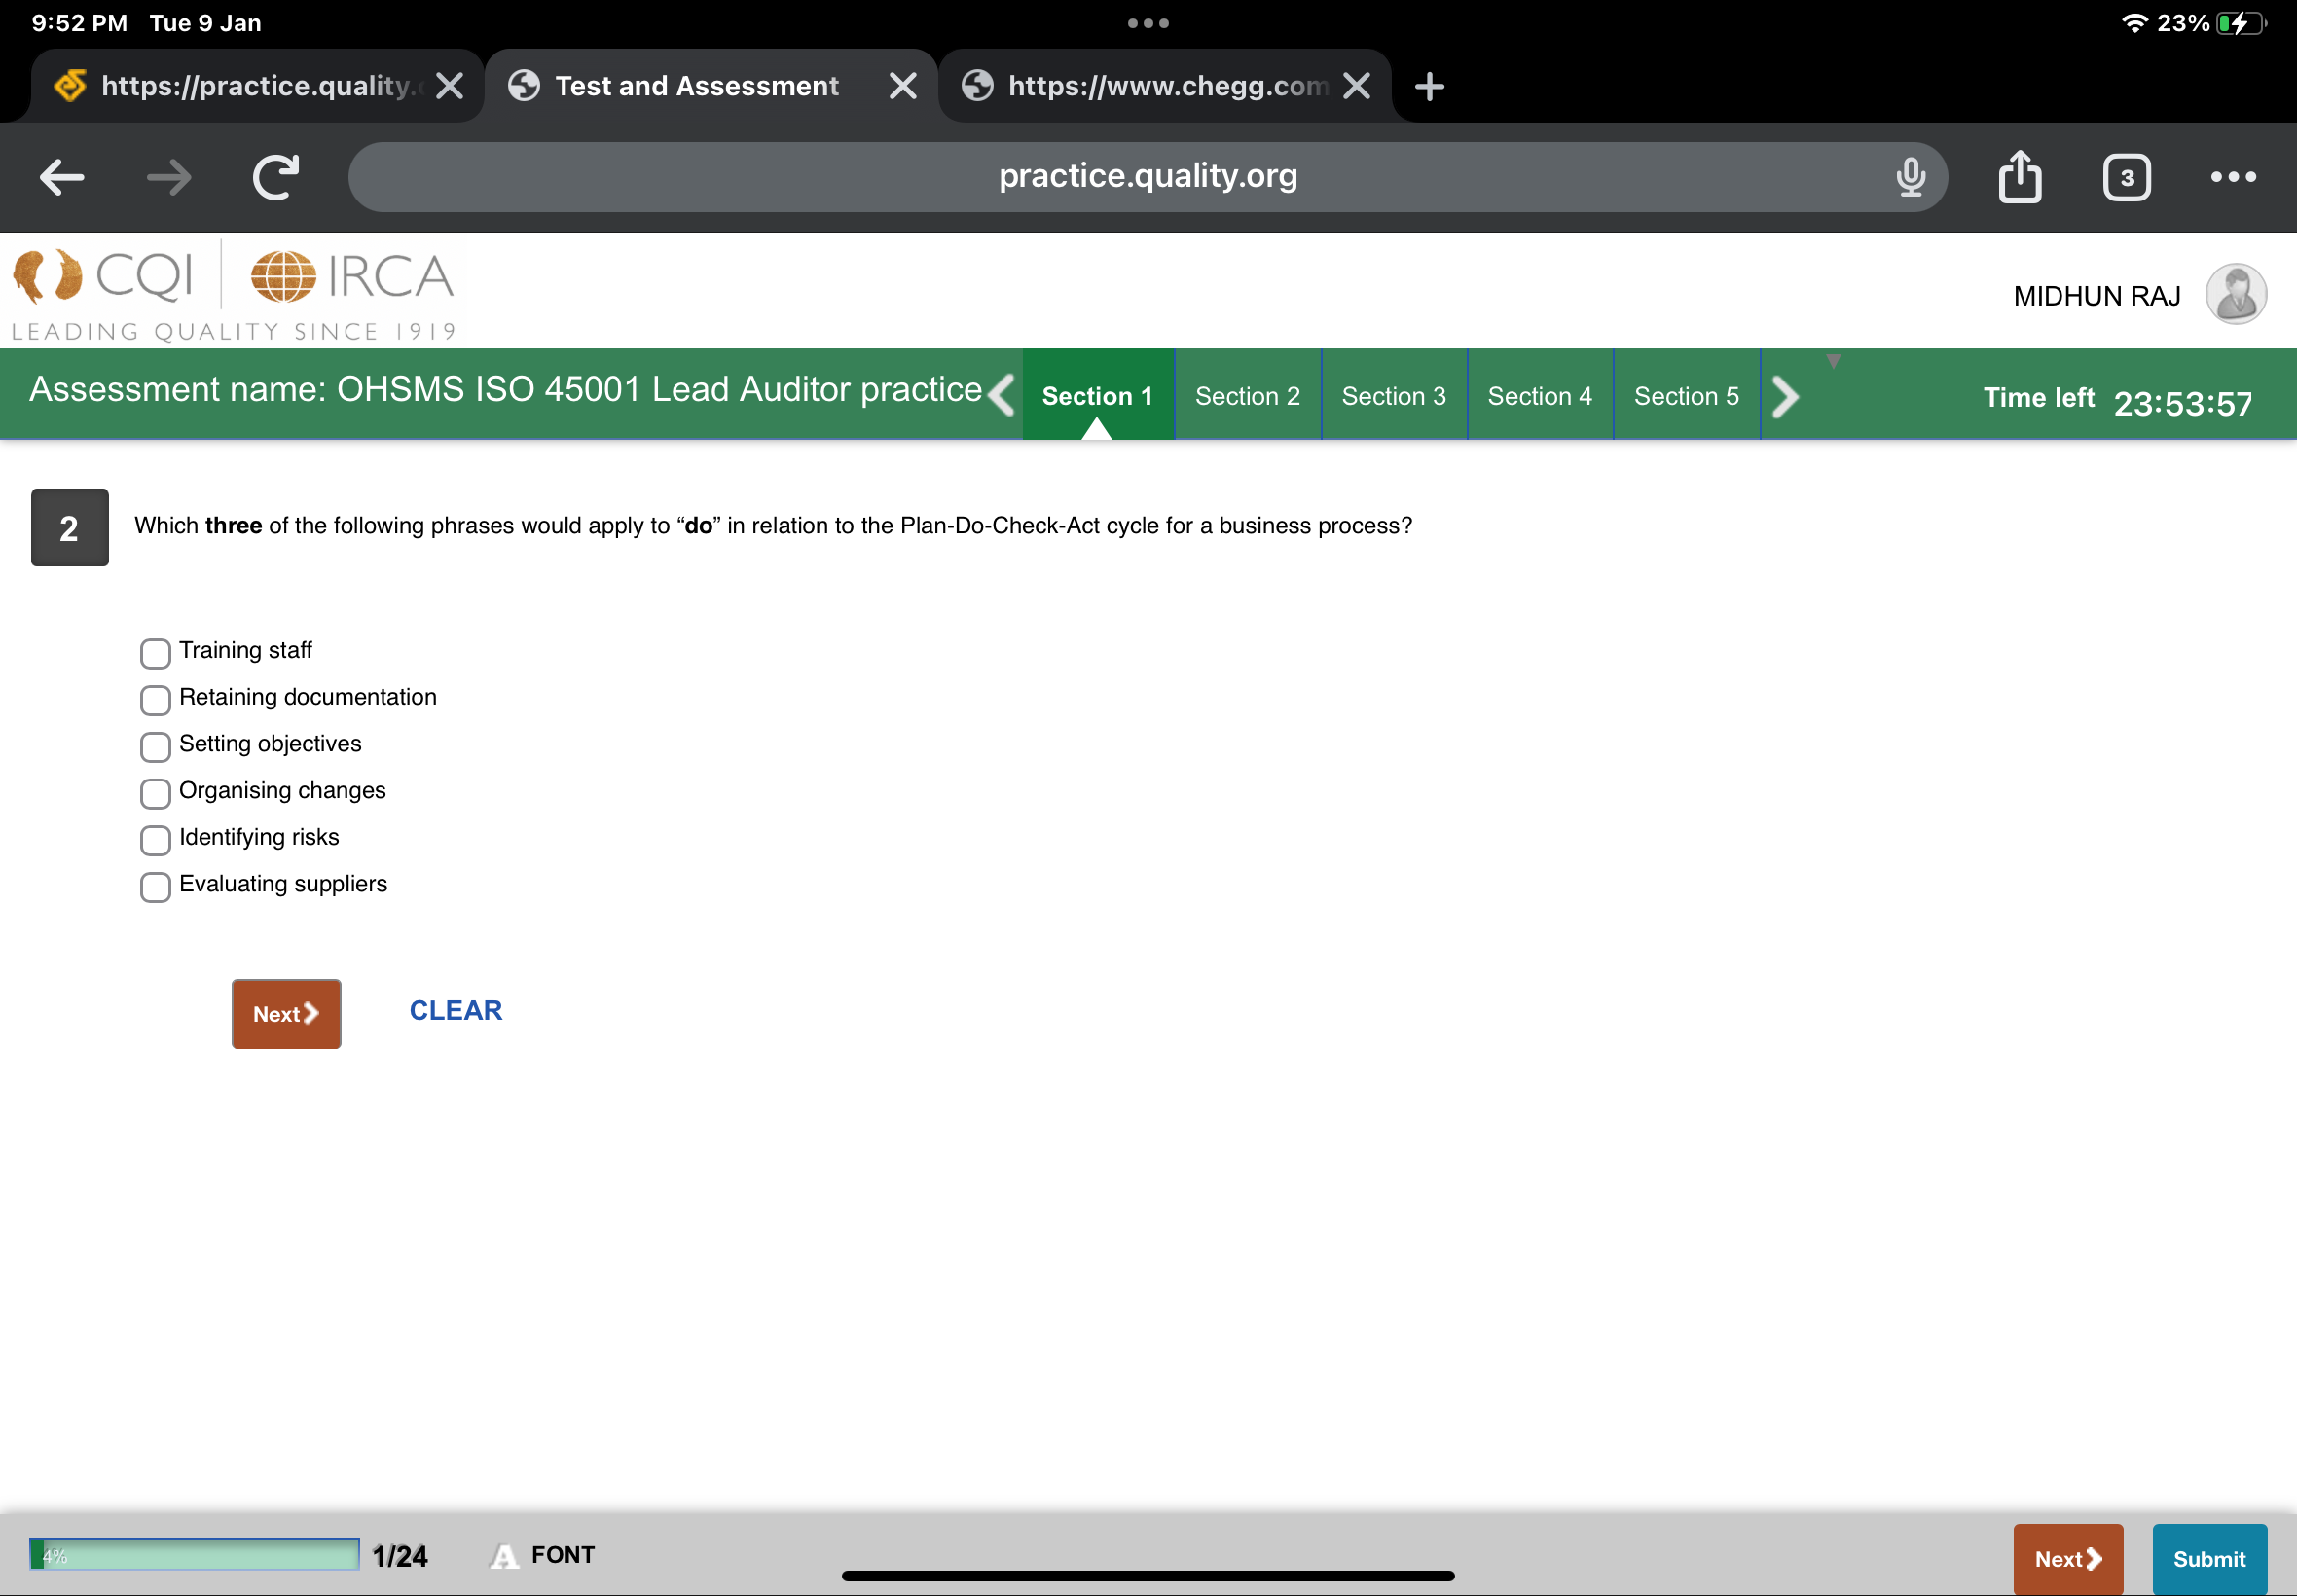Switch to the Section 3 tab
The height and width of the screenshot is (1596, 2297).
click(x=1393, y=395)
